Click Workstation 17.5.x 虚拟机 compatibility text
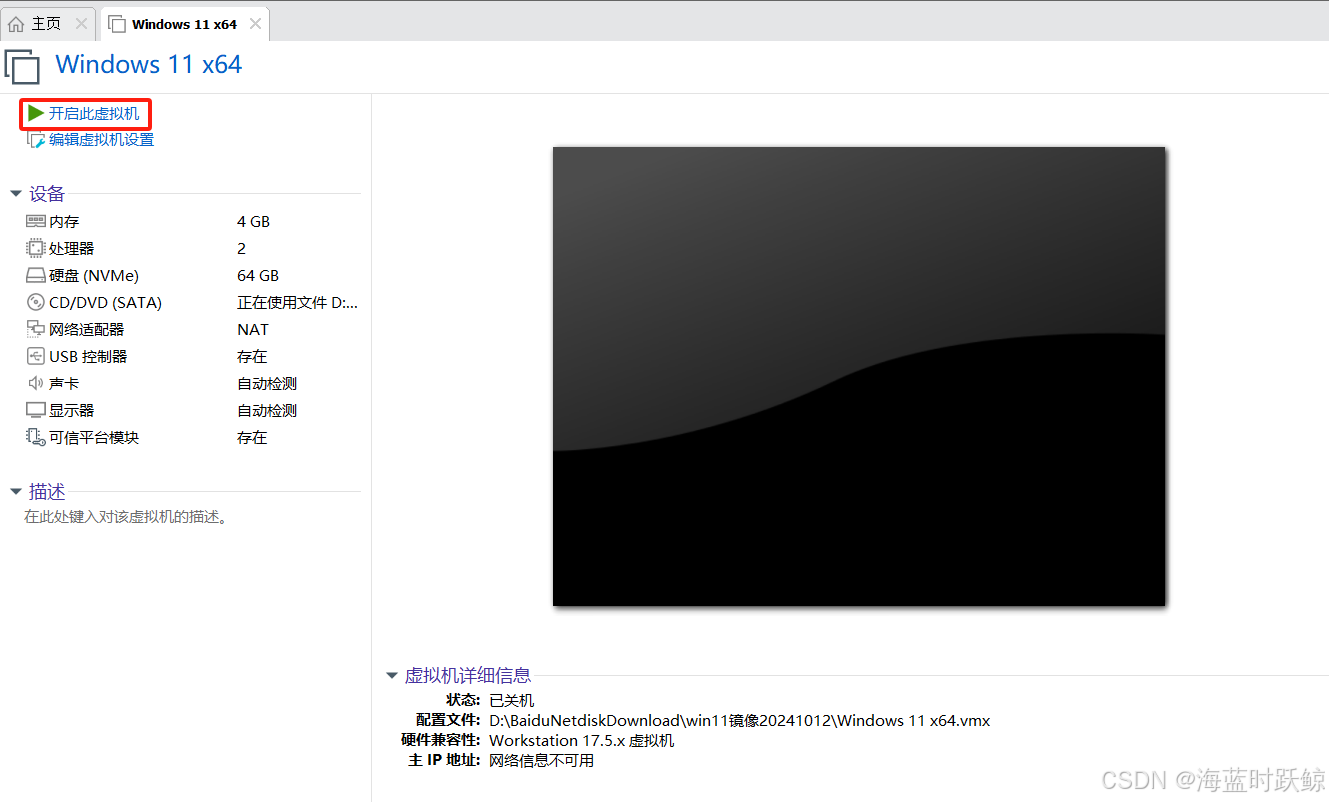The height and width of the screenshot is (802, 1329). click(582, 740)
